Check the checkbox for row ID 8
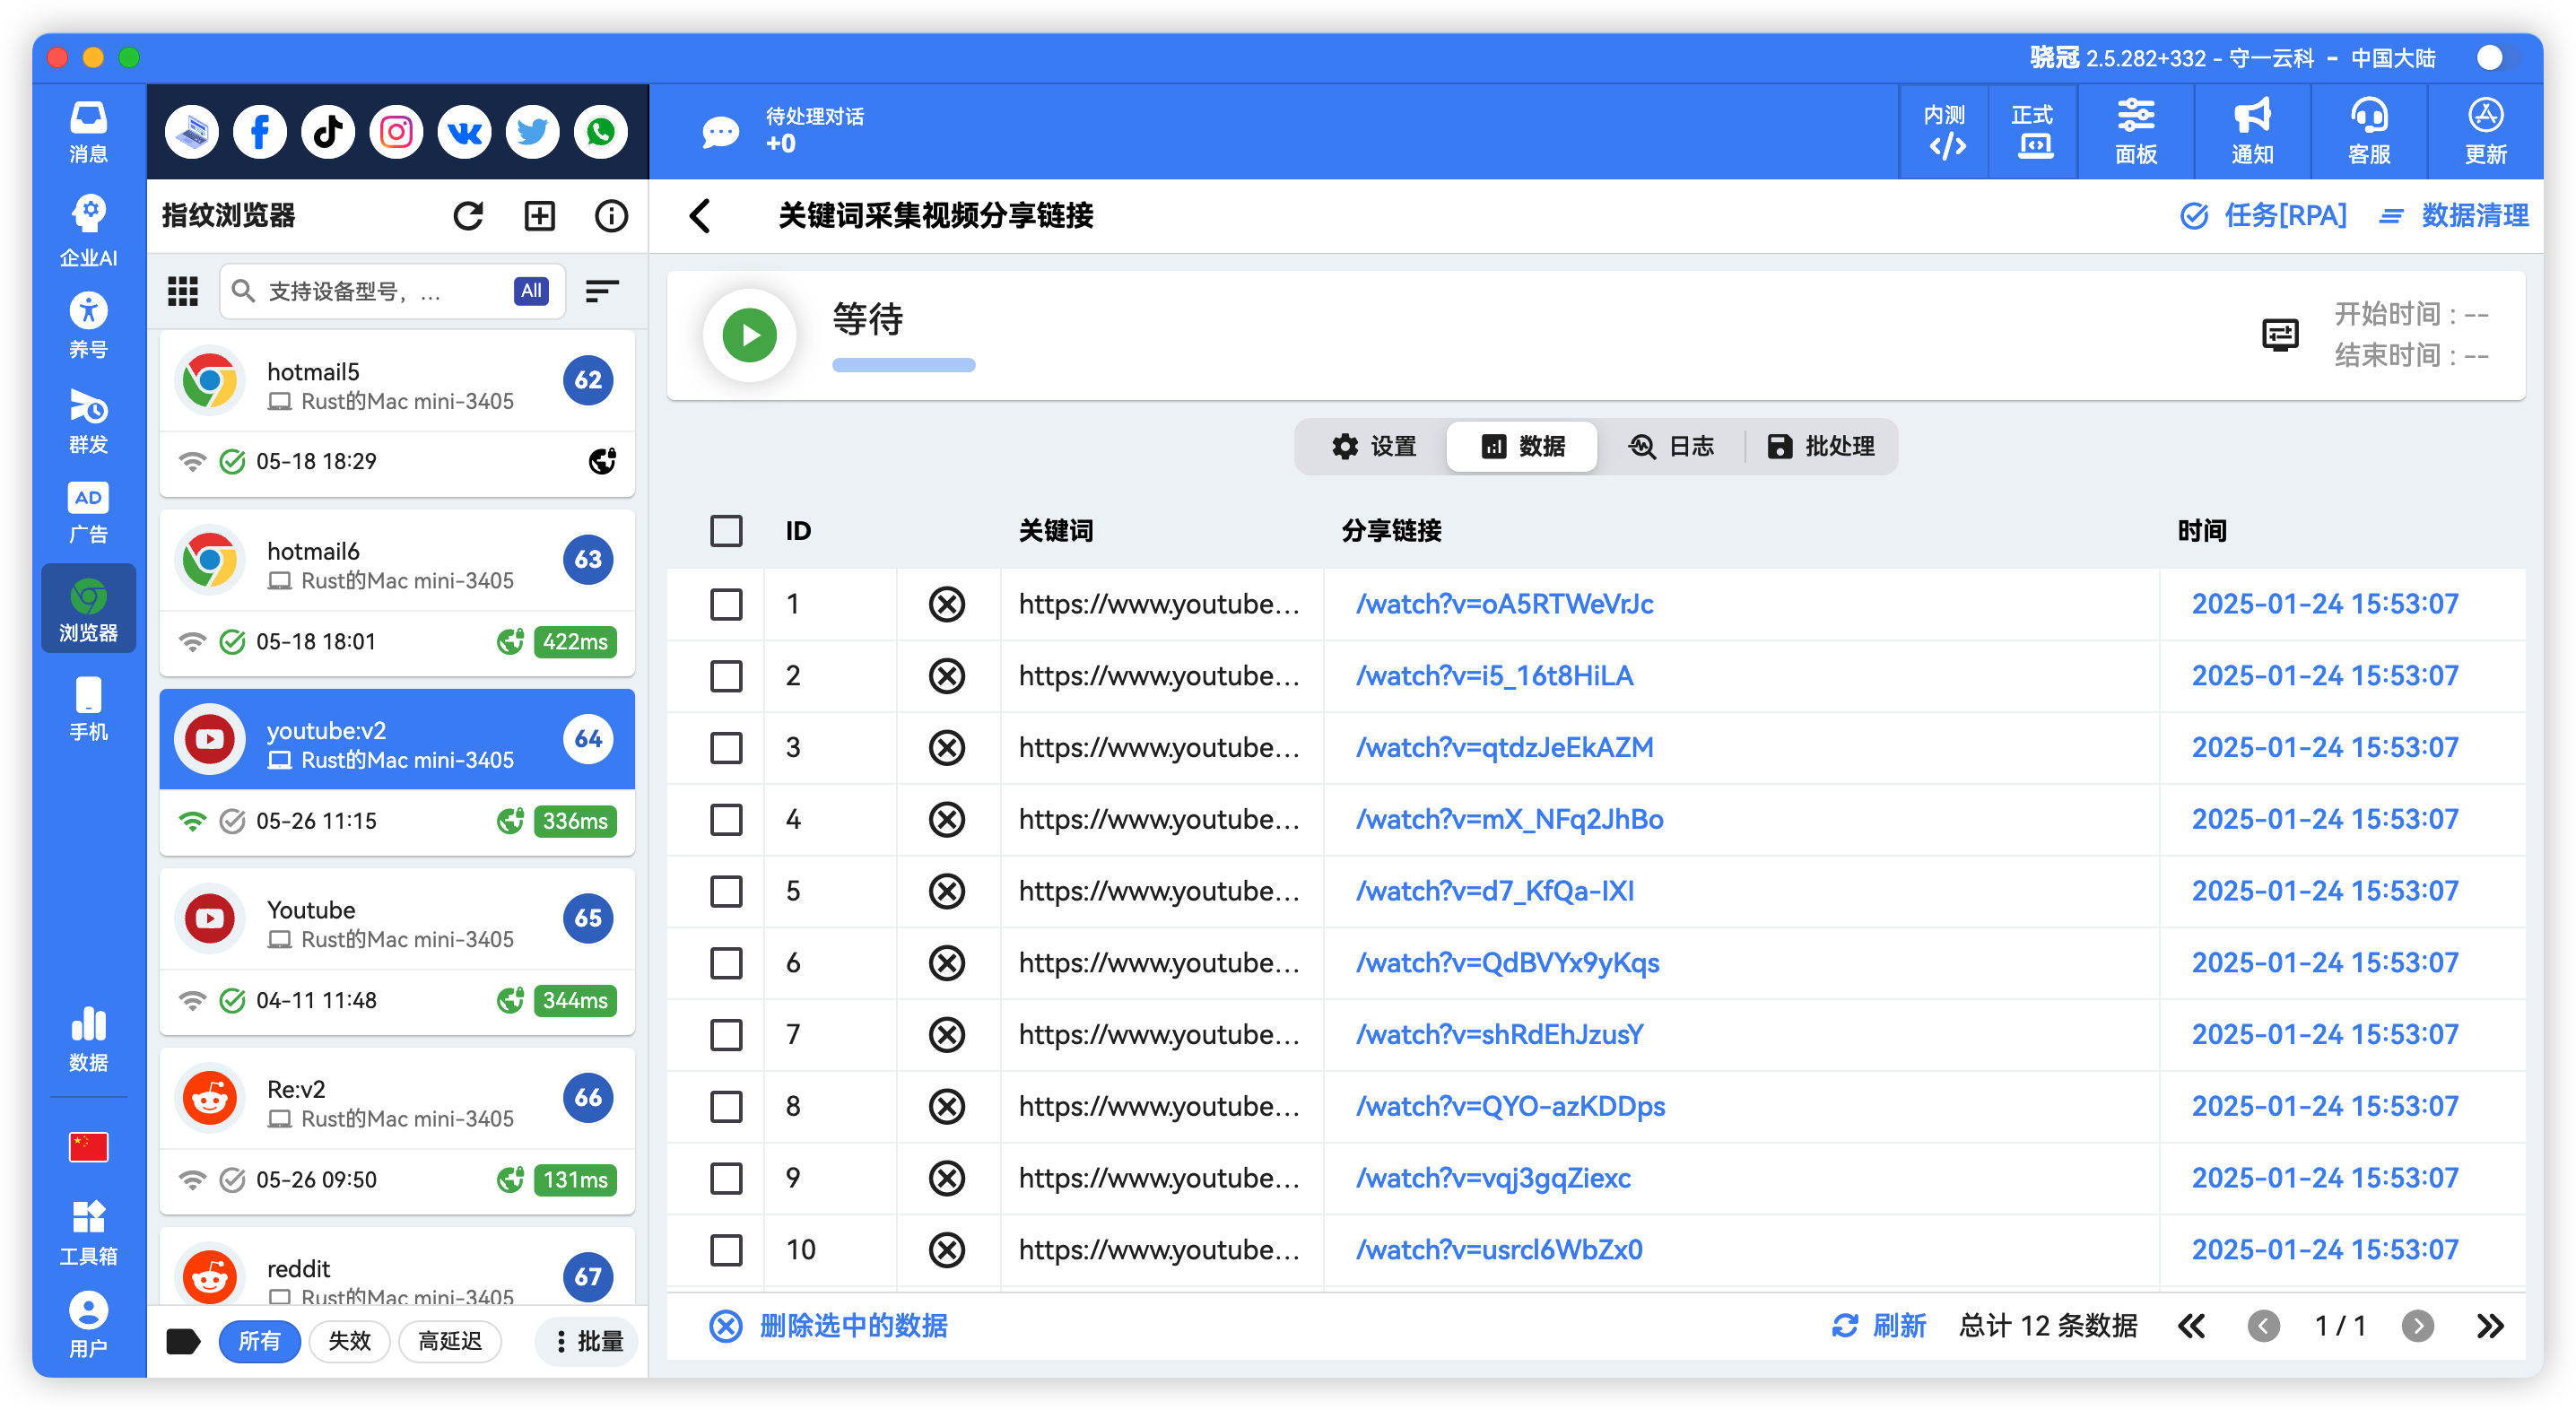Viewport: 2576px width, 1410px height. point(726,1106)
